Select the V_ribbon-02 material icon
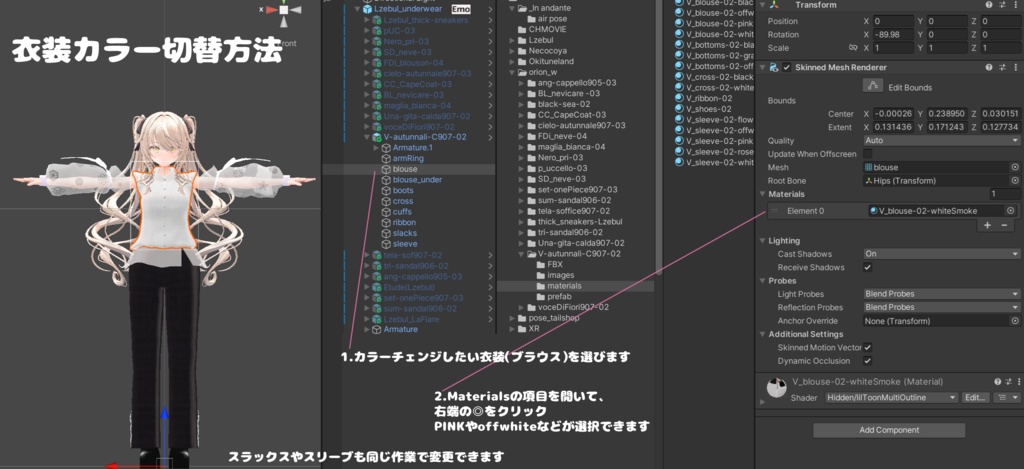The width and height of the screenshot is (1024, 469). click(x=679, y=98)
